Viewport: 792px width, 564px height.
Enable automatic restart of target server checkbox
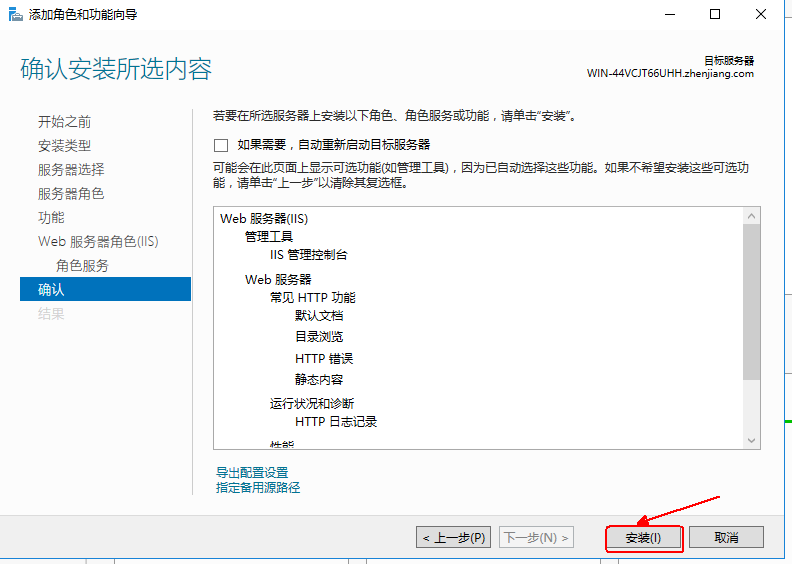221,145
